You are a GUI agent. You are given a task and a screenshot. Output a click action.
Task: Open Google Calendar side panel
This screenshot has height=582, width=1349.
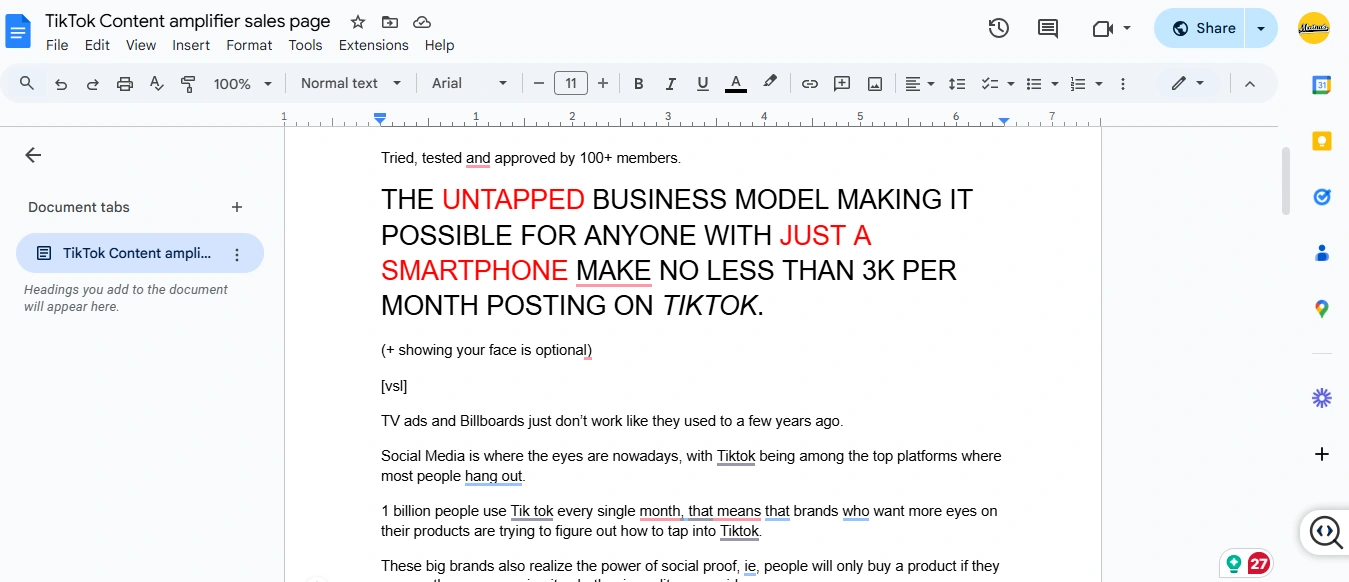click(1322, 85)
